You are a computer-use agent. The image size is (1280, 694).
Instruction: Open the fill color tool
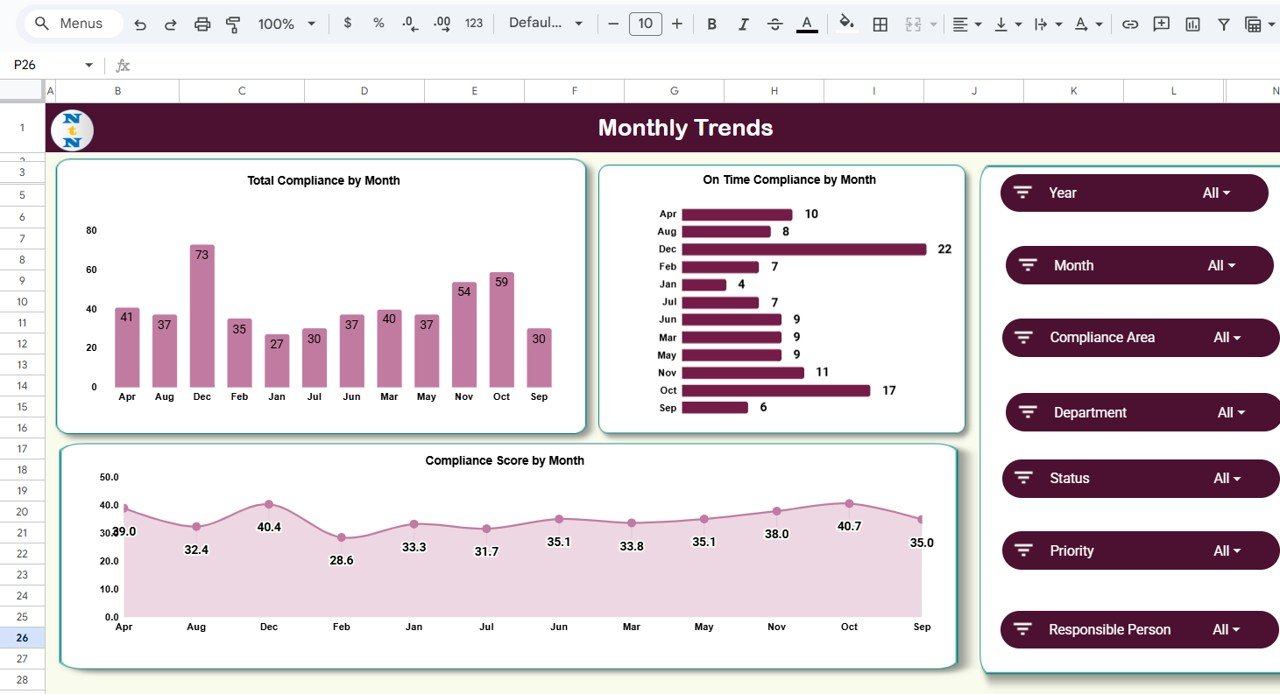point(845,23)
